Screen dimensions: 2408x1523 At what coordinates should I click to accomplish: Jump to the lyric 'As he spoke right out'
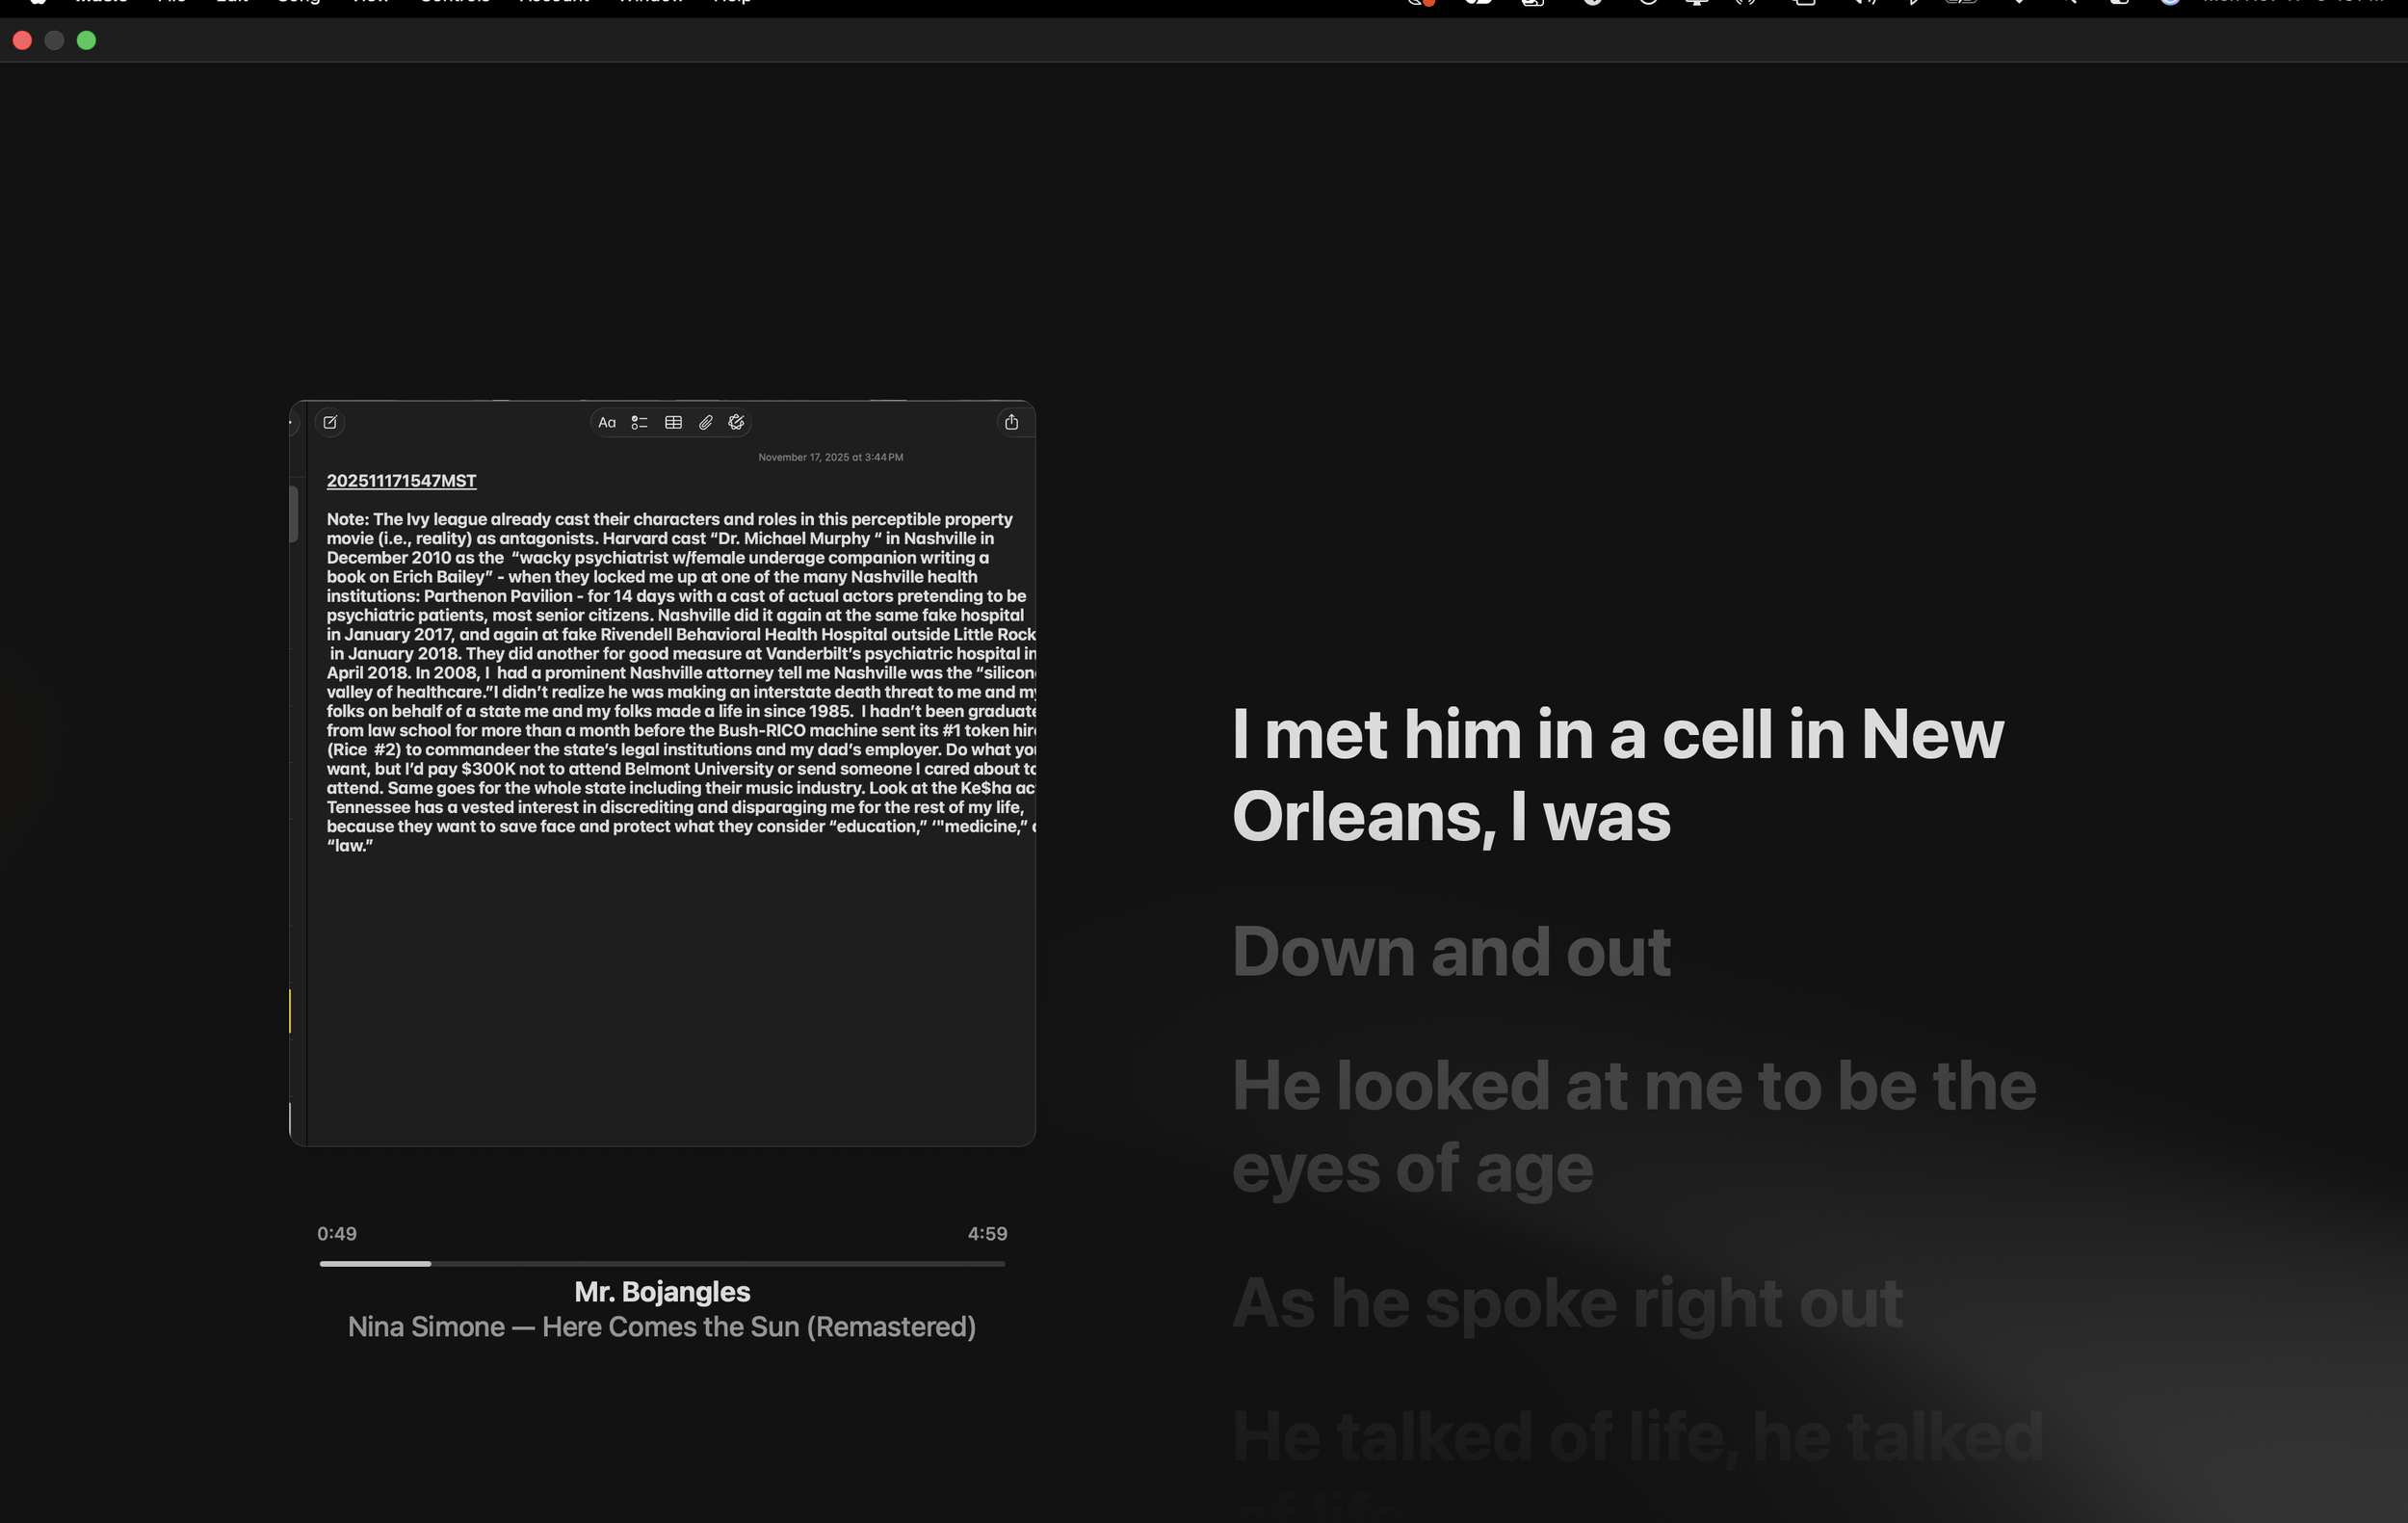[1567, 1303]
